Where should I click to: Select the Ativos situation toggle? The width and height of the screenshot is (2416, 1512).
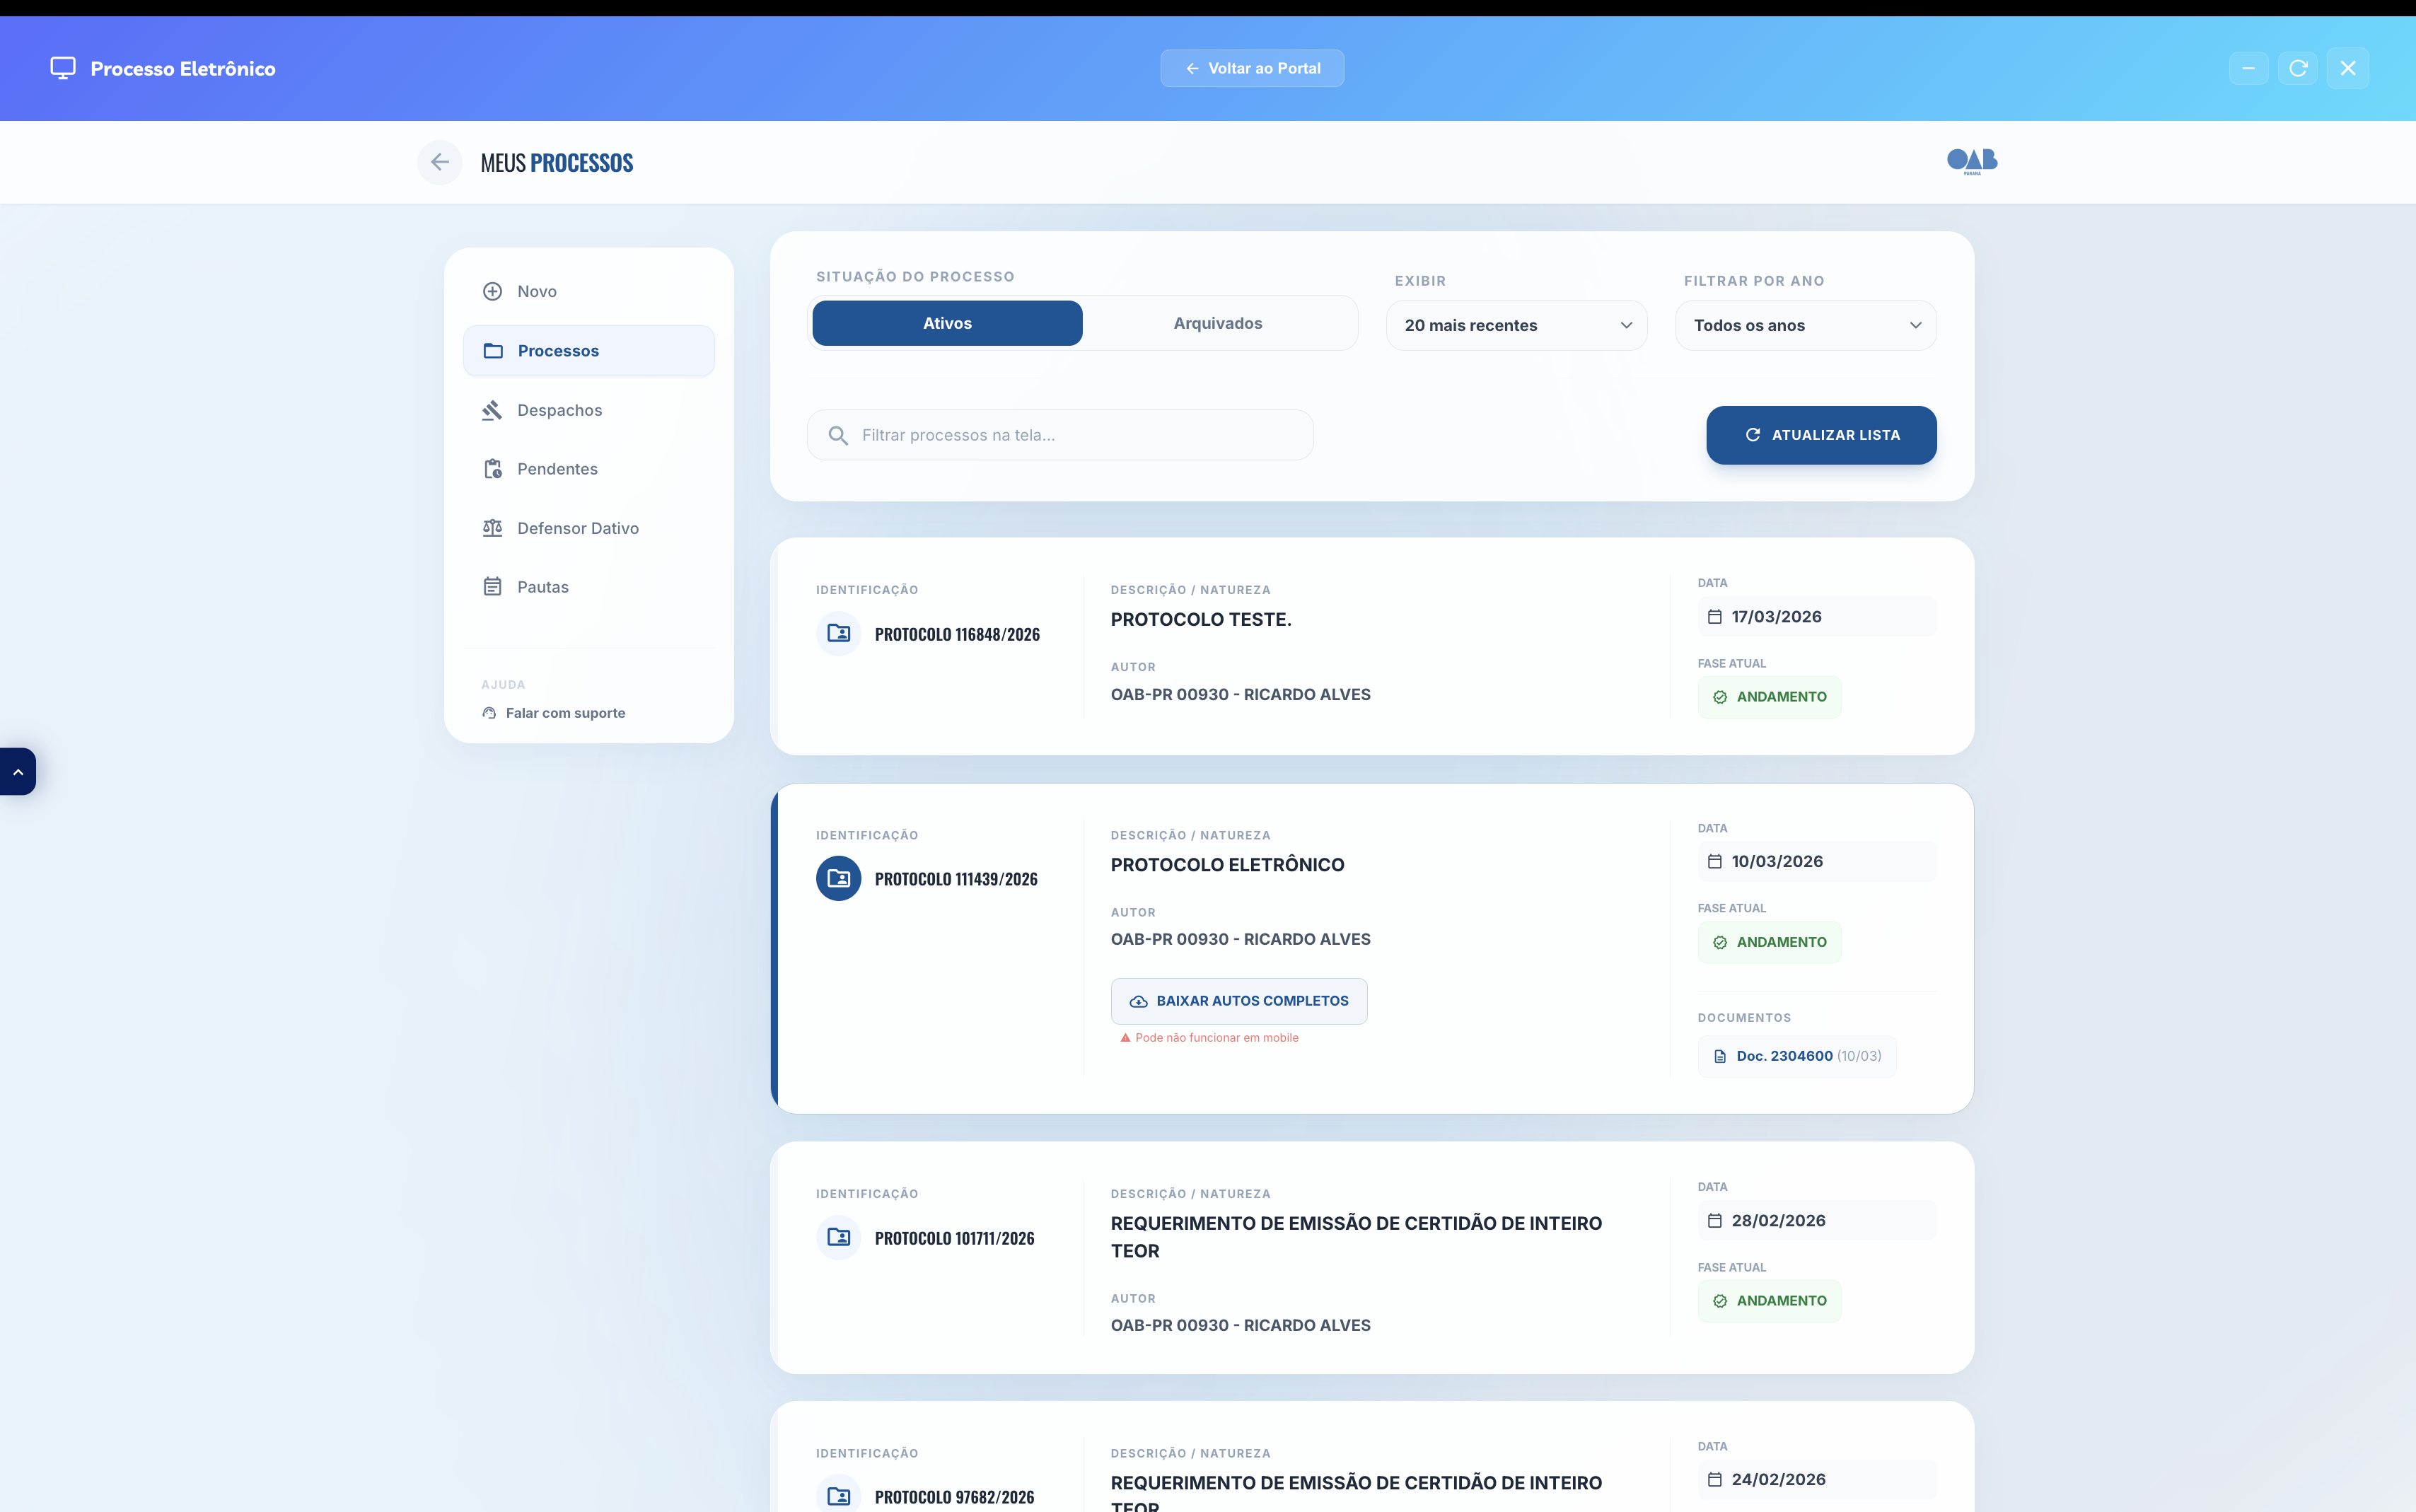(x=947, y=323)
